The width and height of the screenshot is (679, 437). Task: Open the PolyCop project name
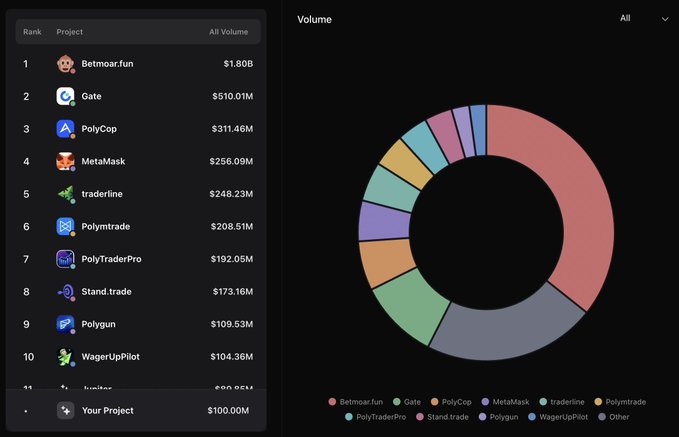pyautogui.click(x=99, y=129)
